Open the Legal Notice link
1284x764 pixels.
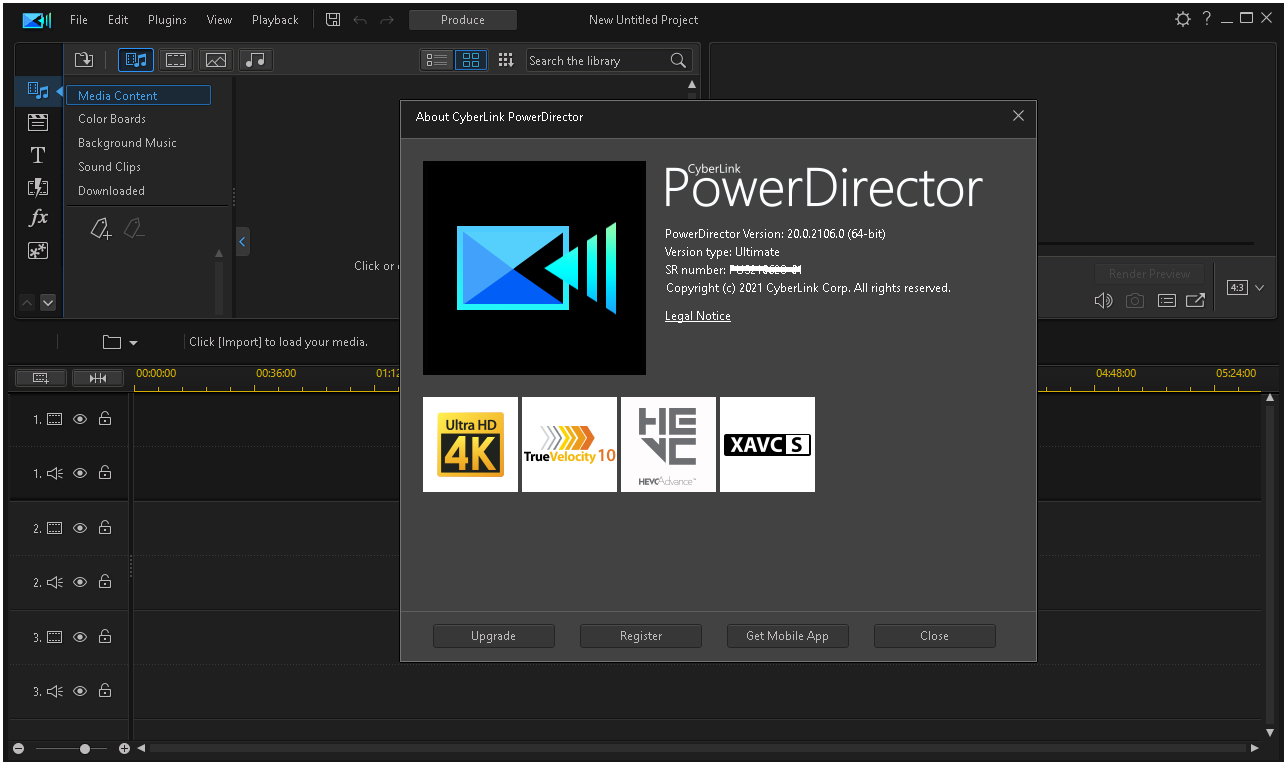point(698,316)
